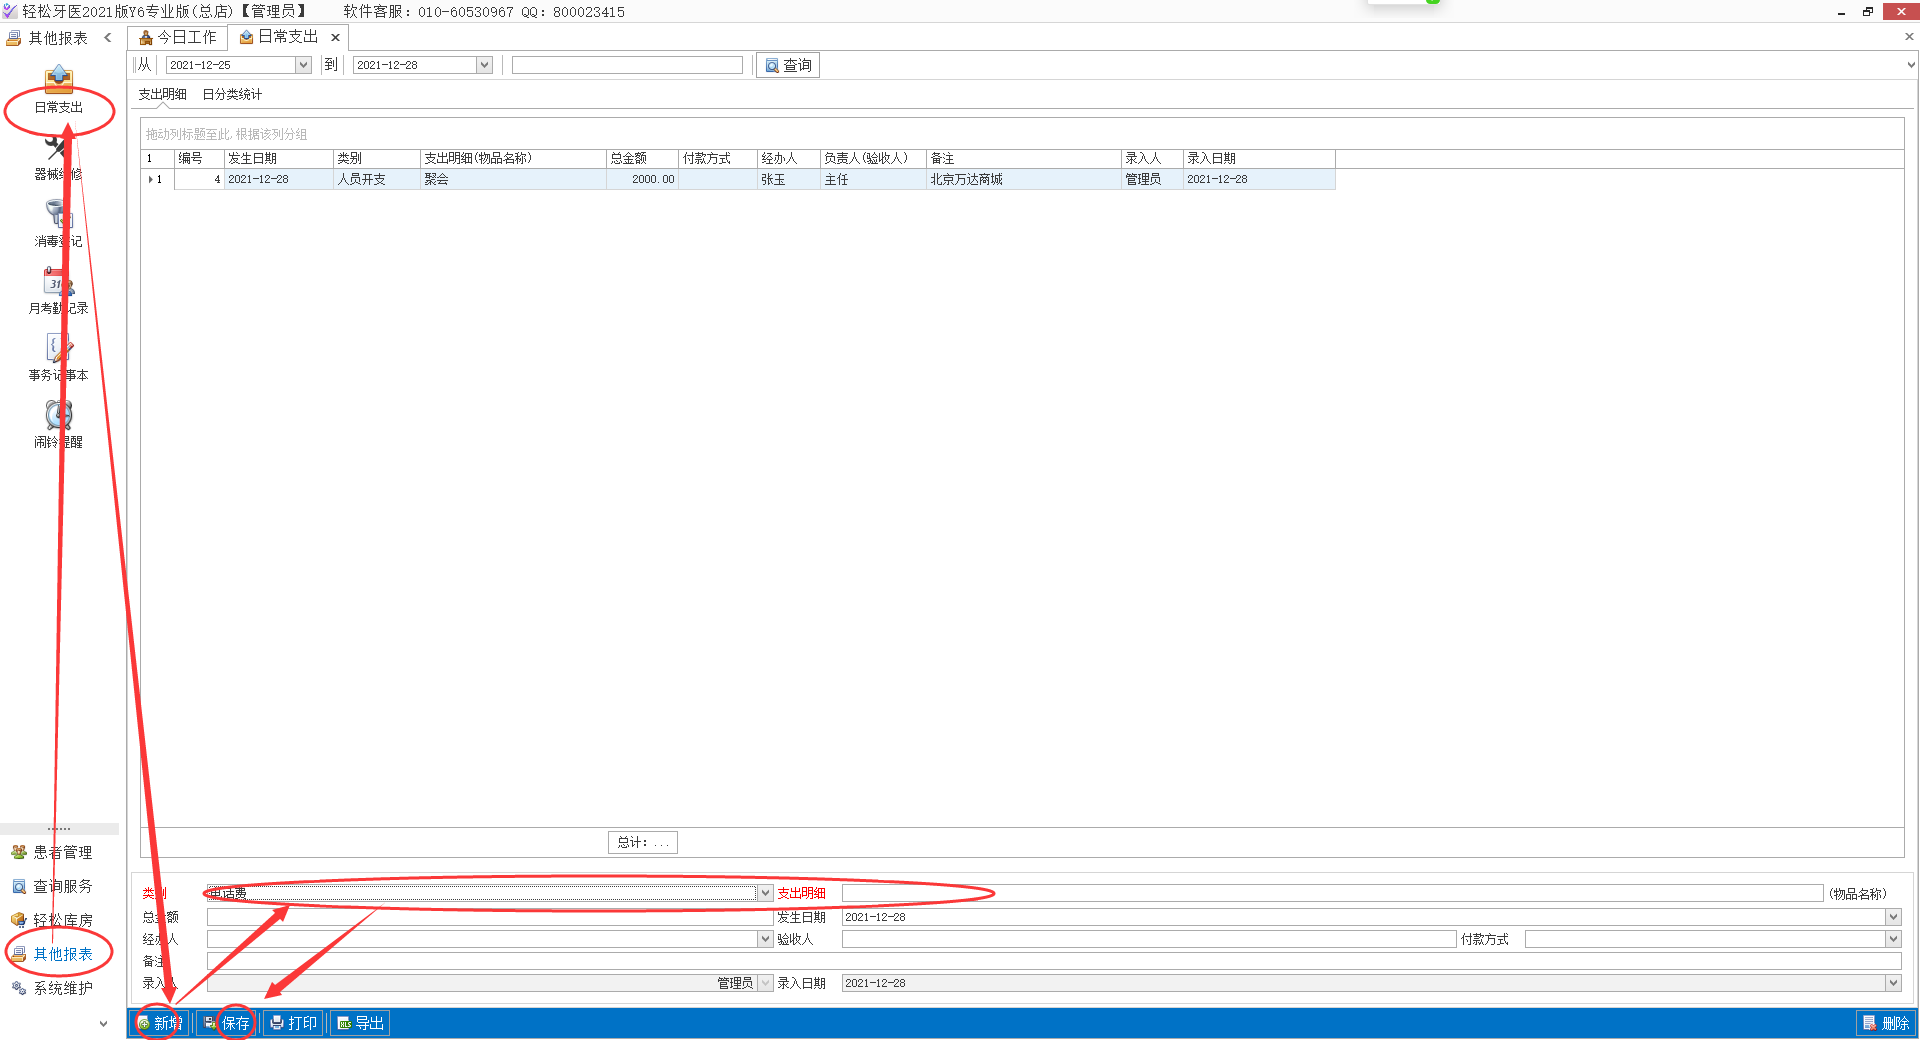Expand the 付款方式 dropdown
The image size is (1920, 1040).
[1892, 939]
